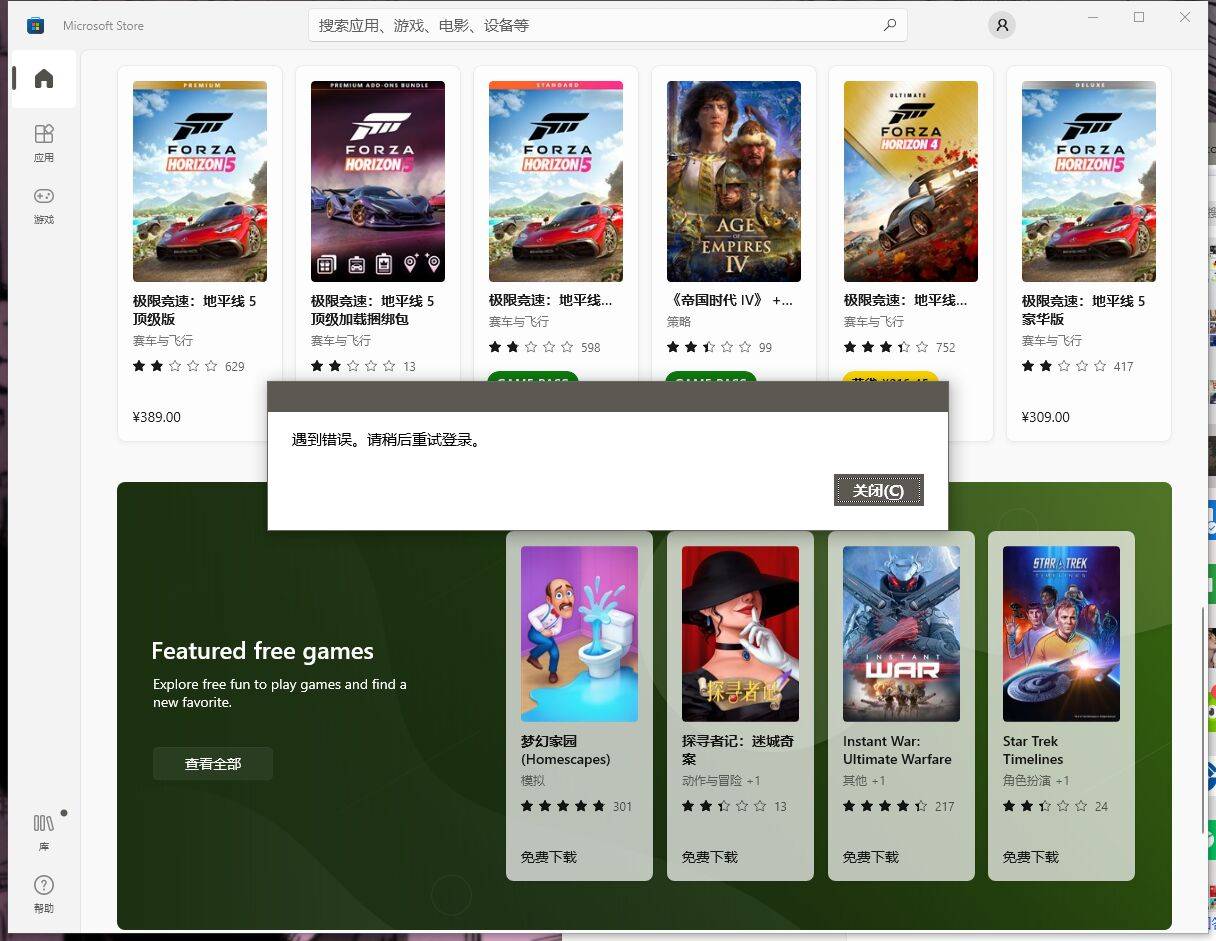Viewport: 1216px width, 941px height.
Task: Click 免费下载 for 梦幻家园 (Homescapes)
Action: point(548,857)
